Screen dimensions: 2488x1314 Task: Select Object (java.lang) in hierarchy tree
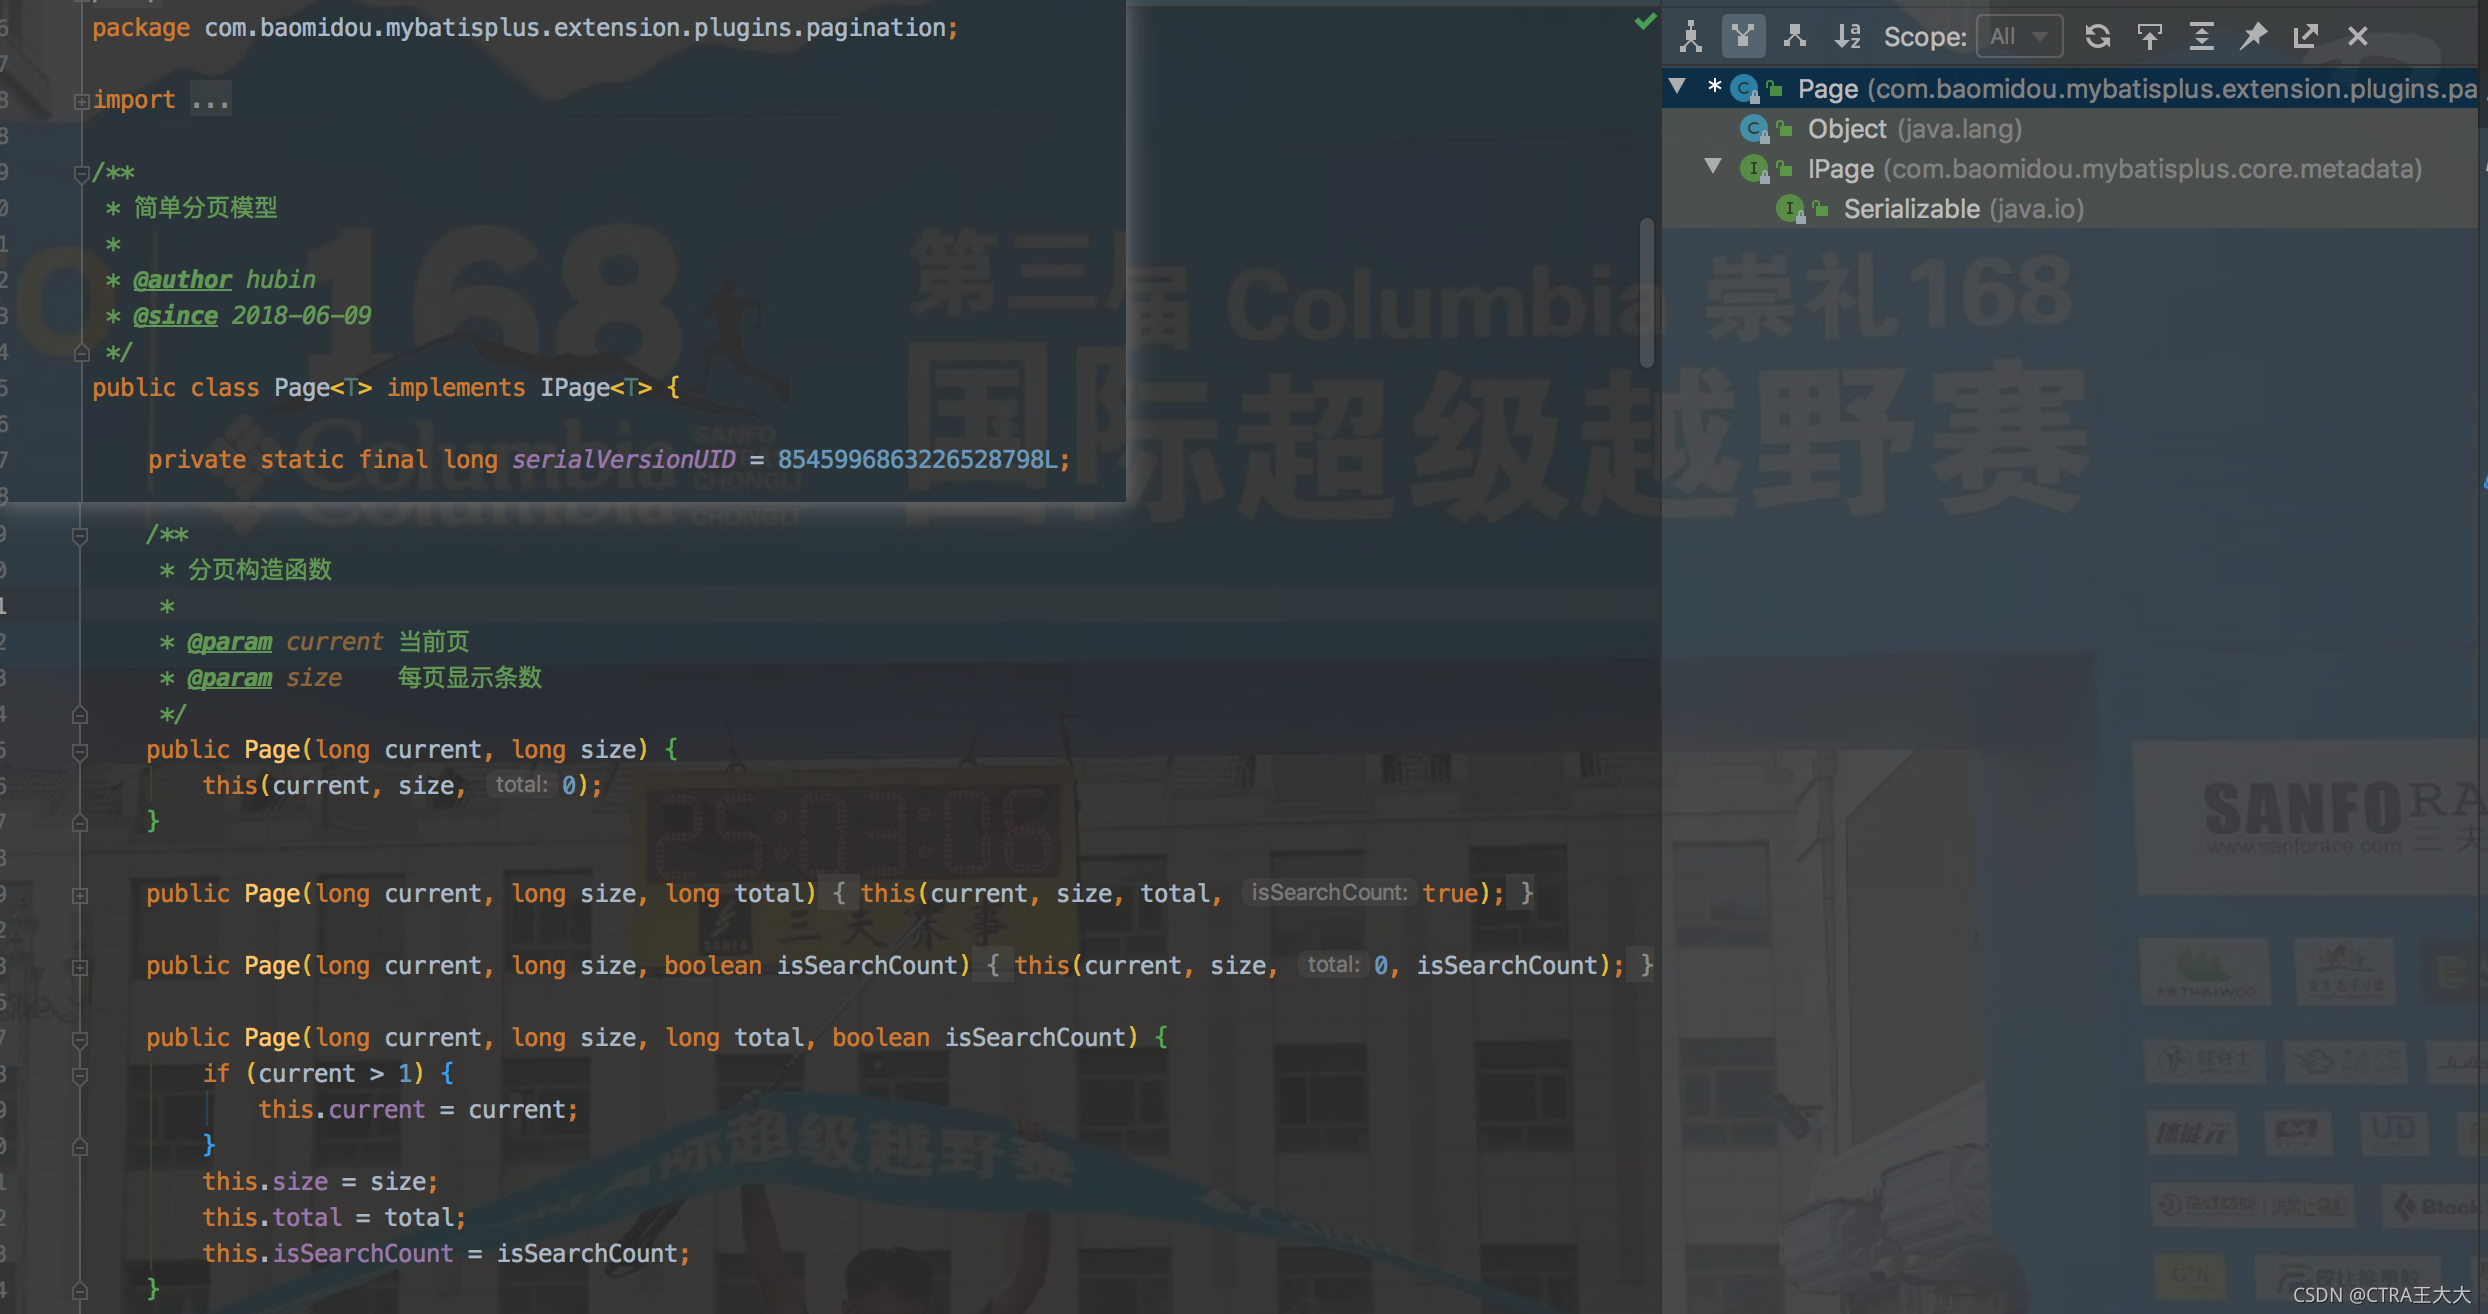[1846, 129]
